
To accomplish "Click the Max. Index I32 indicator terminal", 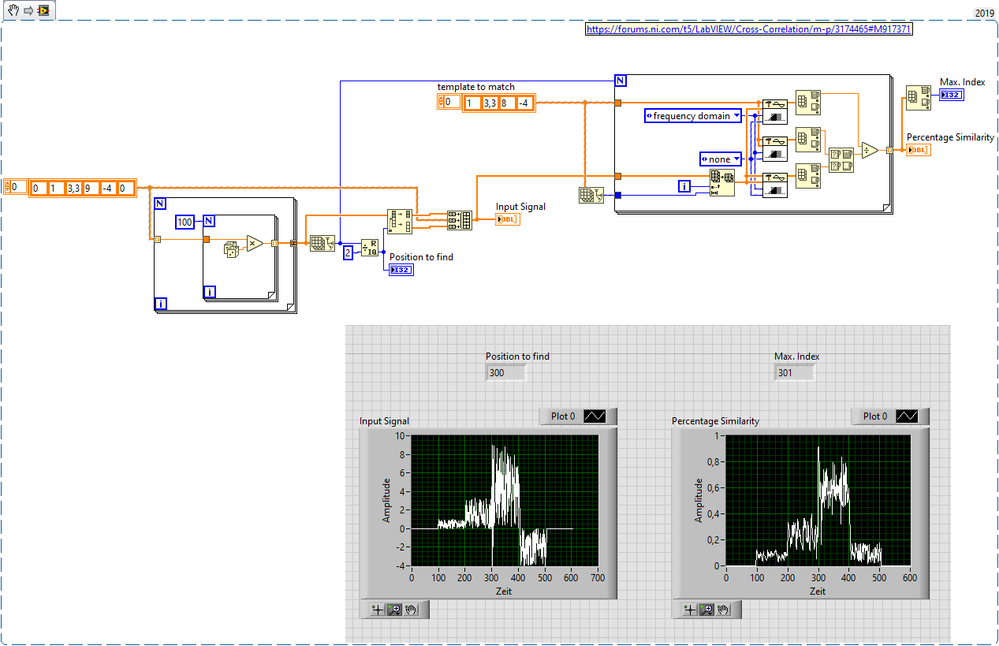I will tap(951, 95).
